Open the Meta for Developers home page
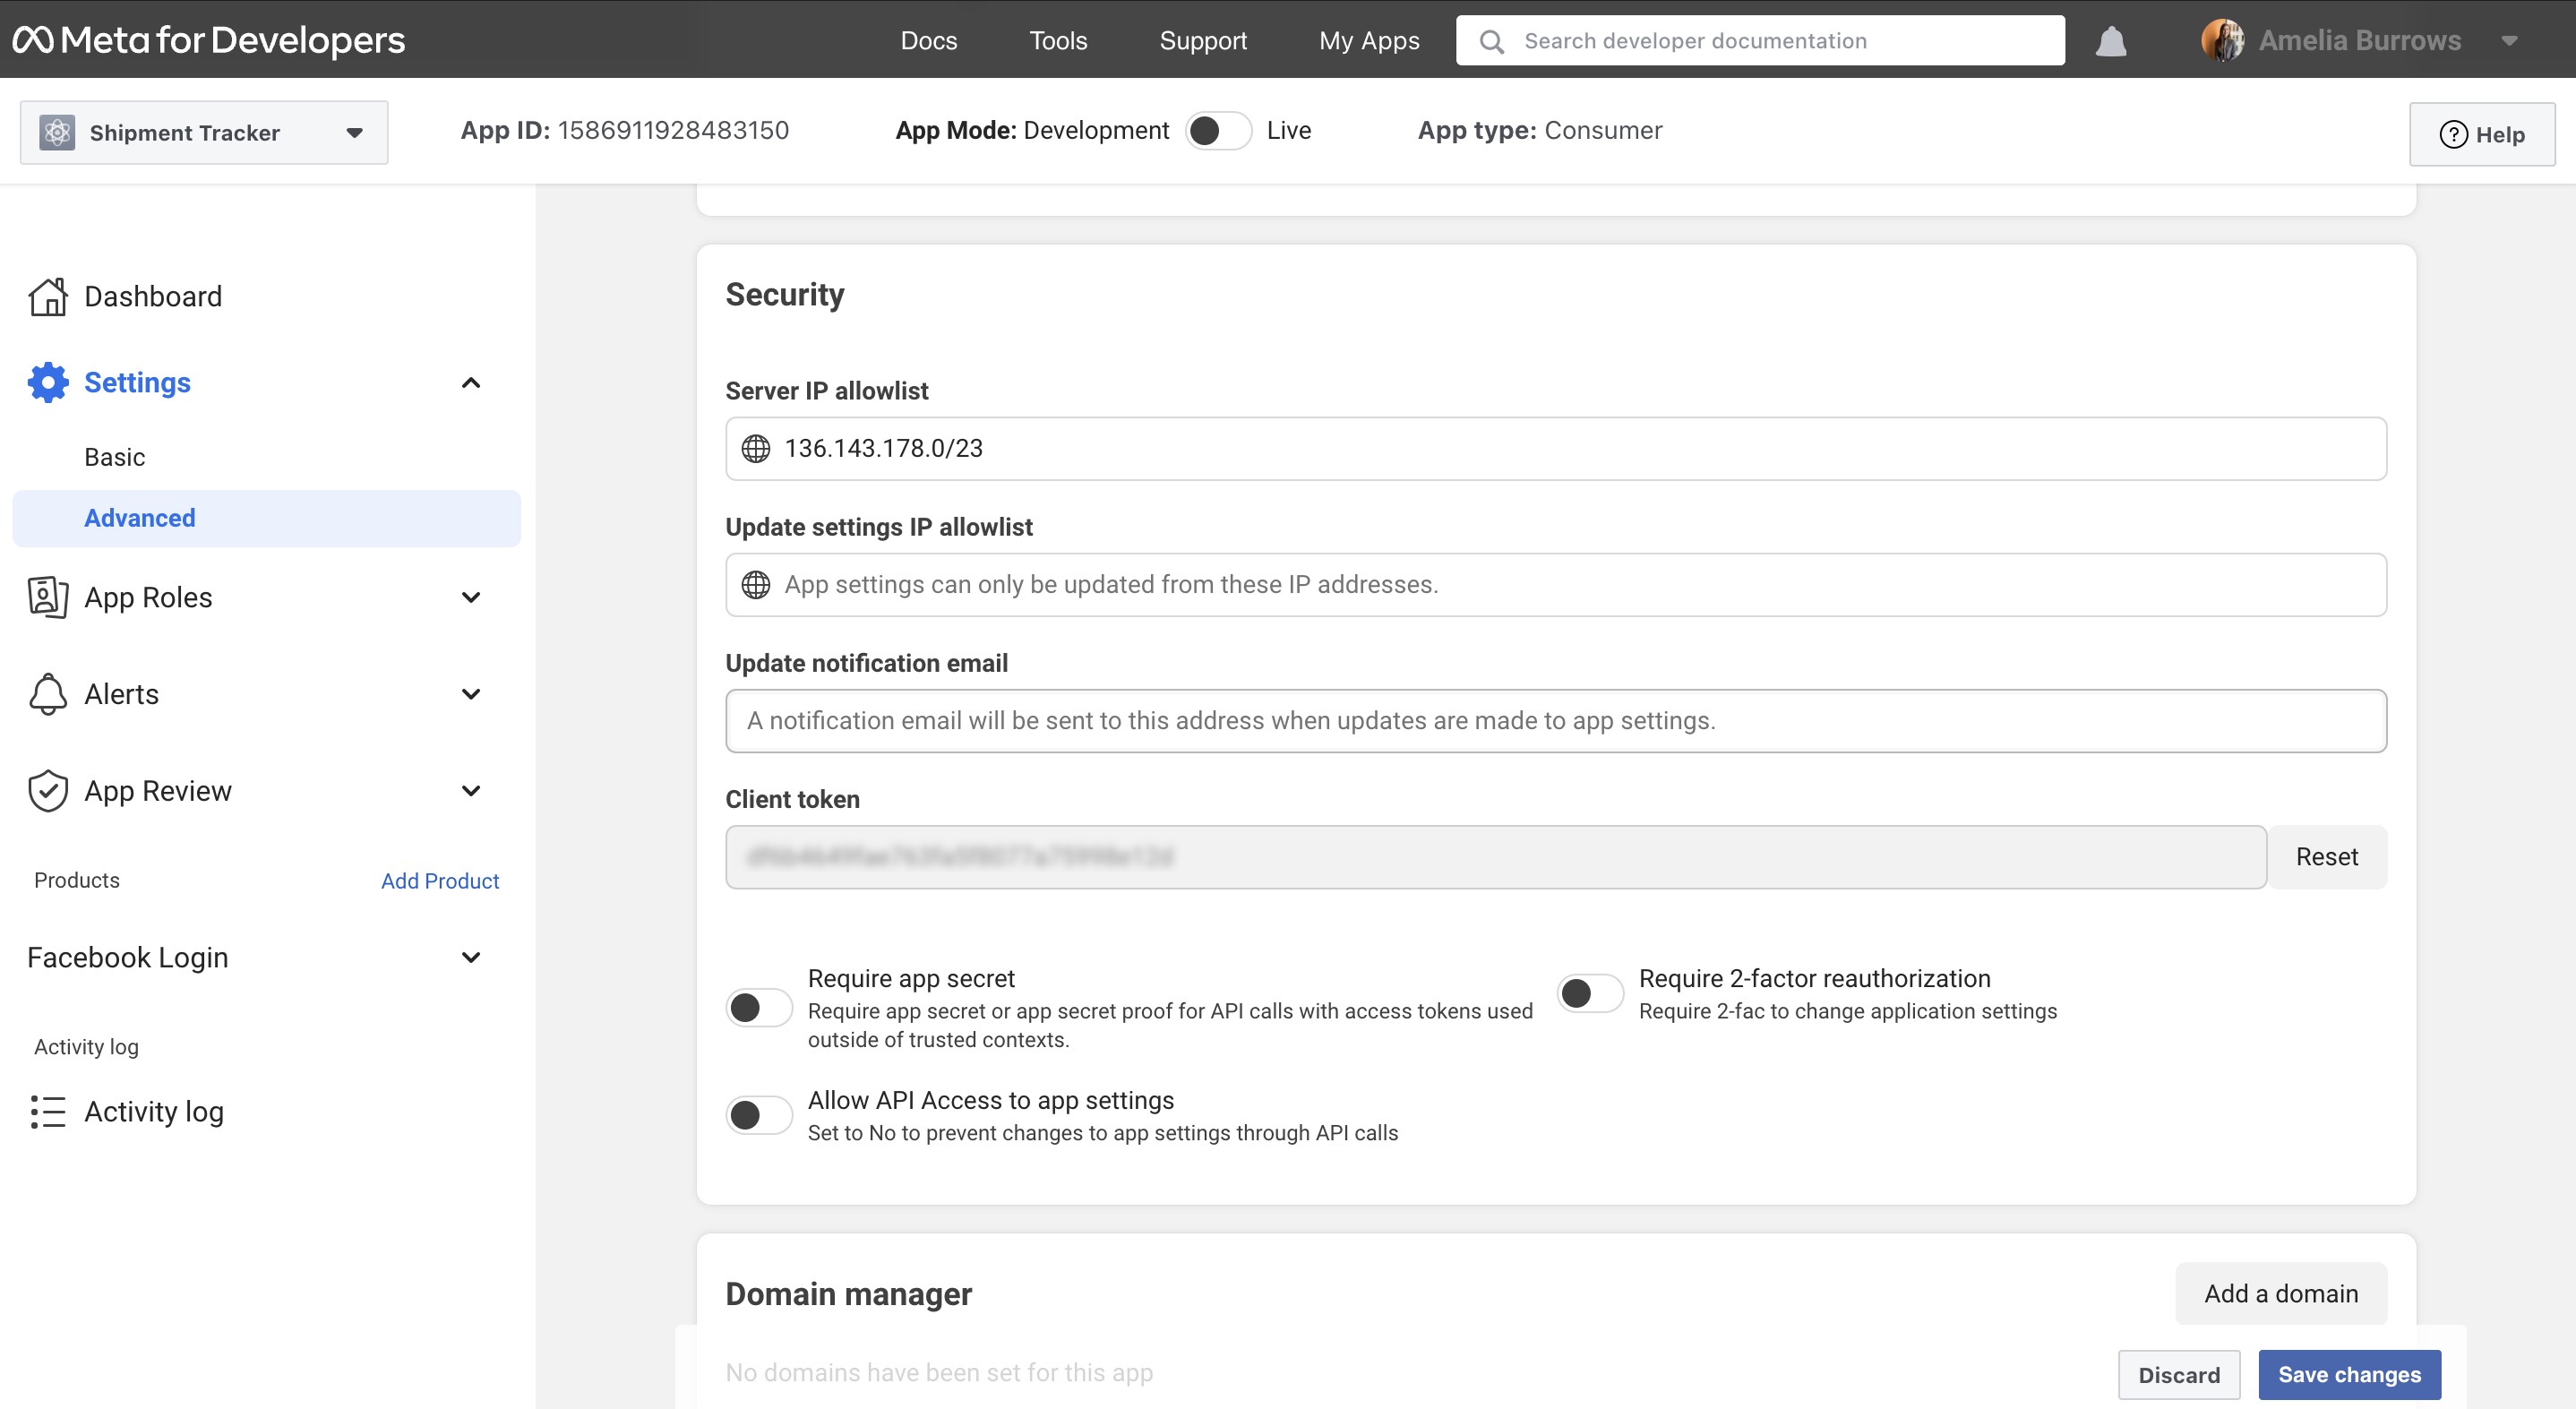 click(207, 40)
